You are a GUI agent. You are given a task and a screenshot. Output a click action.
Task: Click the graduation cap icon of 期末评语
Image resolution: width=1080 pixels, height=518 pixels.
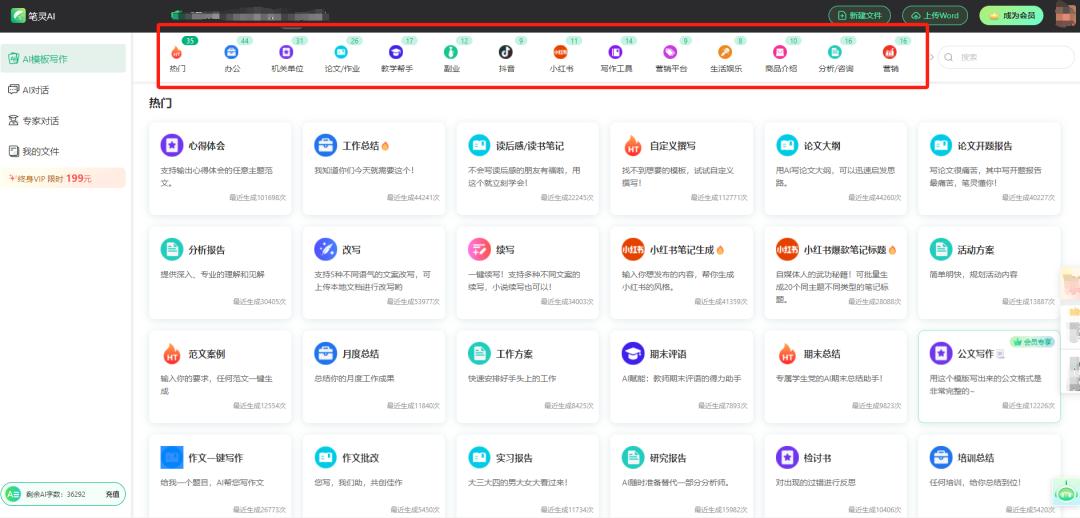tap(633, 353)
